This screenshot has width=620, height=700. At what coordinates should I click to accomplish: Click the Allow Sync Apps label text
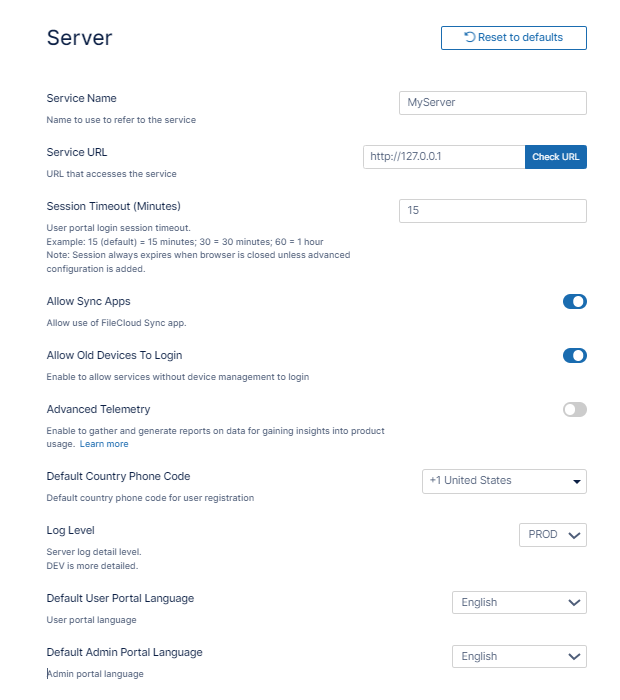click(x=88, y=301)
